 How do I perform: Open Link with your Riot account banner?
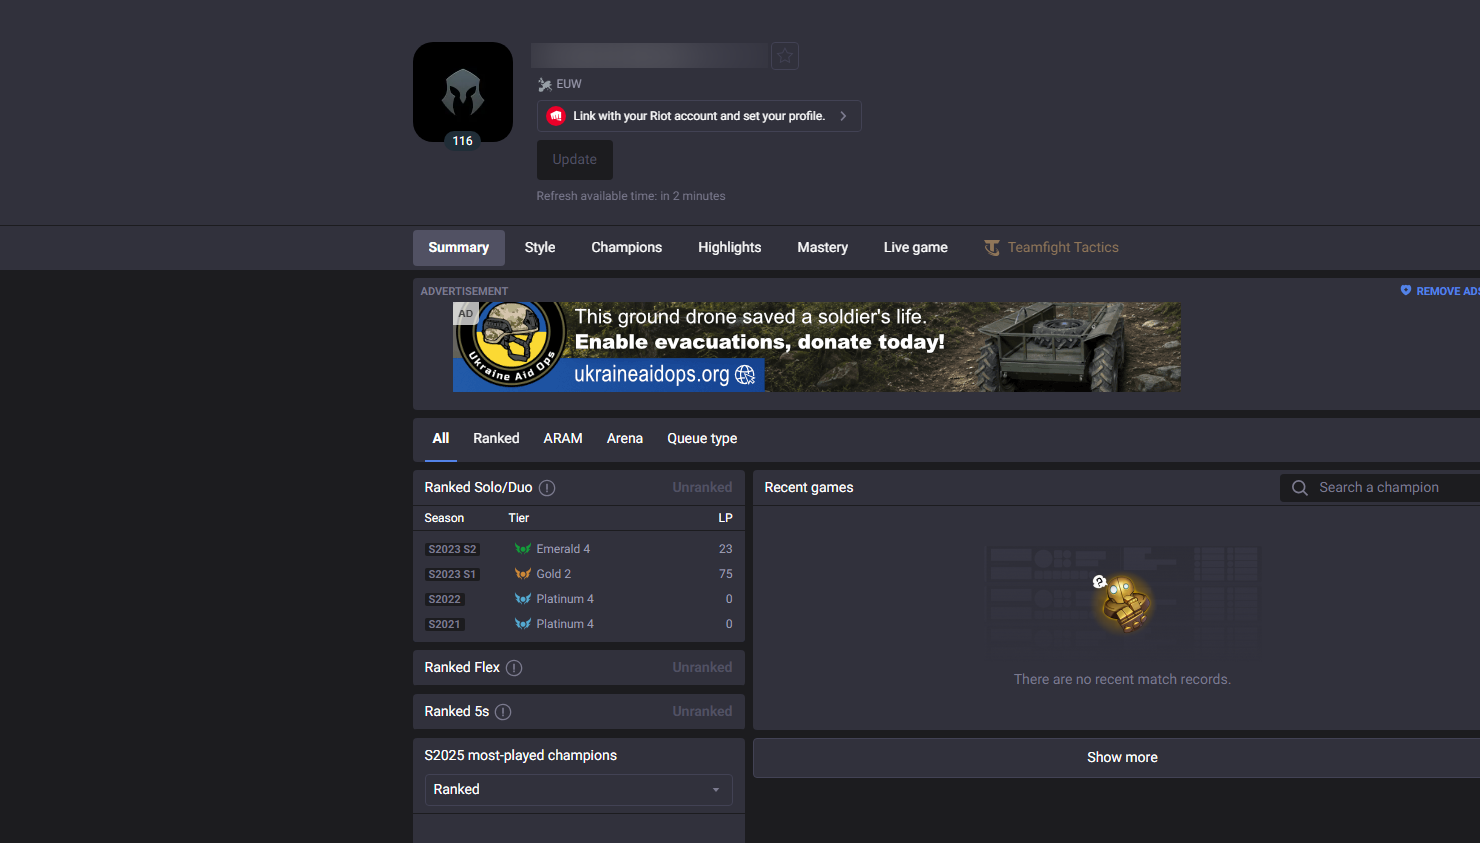coord(699,116)
